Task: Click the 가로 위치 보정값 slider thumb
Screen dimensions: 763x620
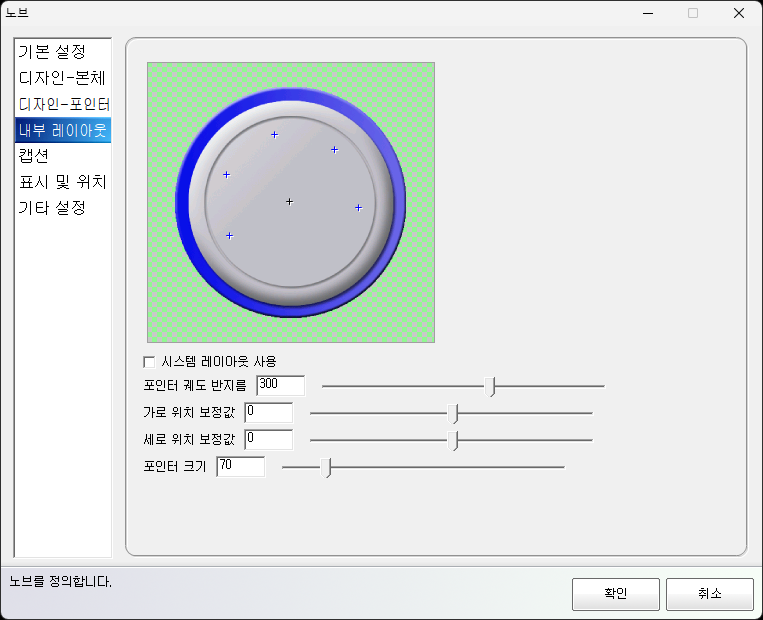Action: (453, 413)
